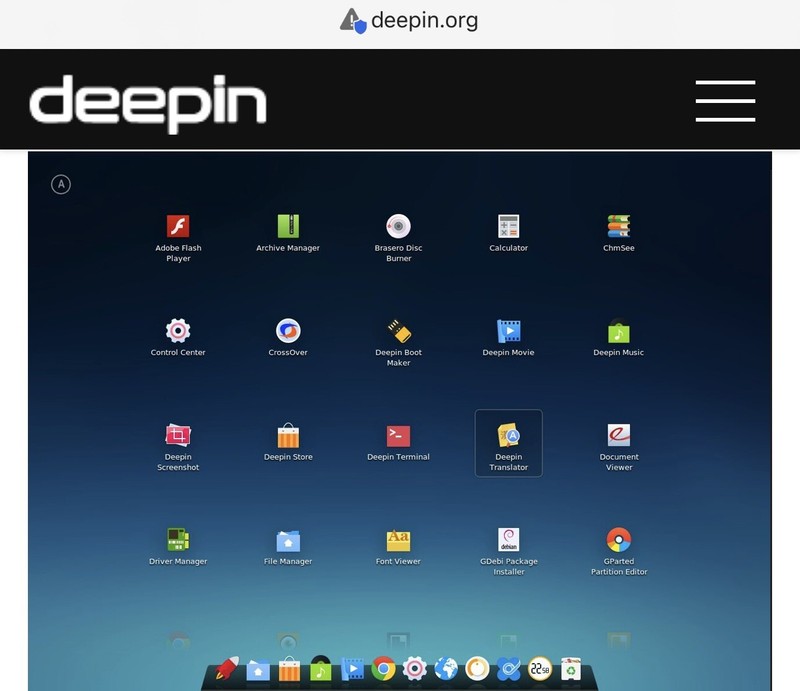Click the blue four-lobed icon in dock
The width and height of the screenshot is (800, 691).
point(509,669)
